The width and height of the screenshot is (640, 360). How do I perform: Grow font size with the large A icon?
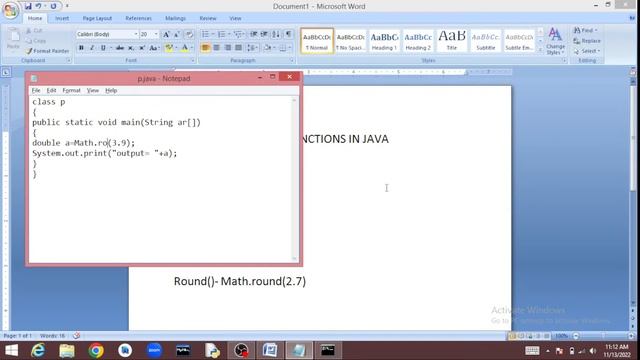pos(166,34)
